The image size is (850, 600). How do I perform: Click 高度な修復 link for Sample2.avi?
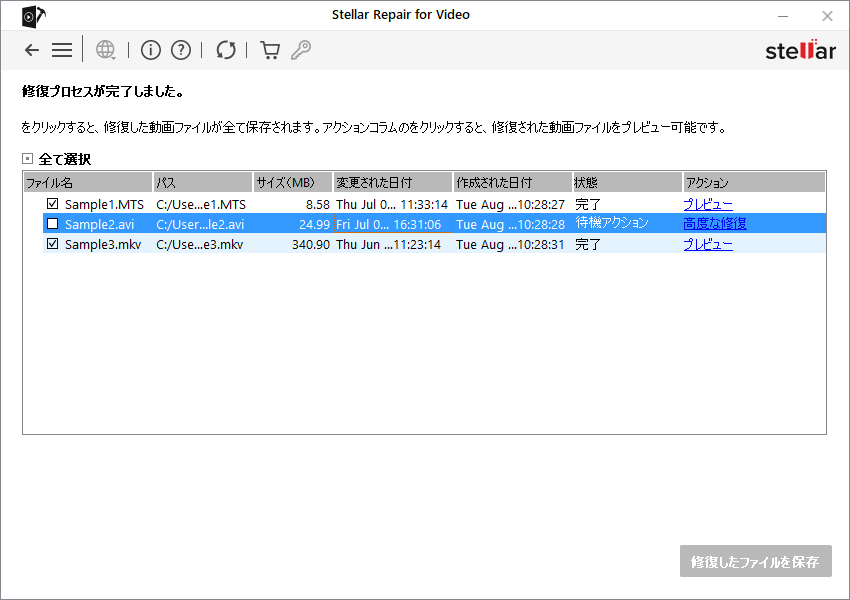(714, 223)
